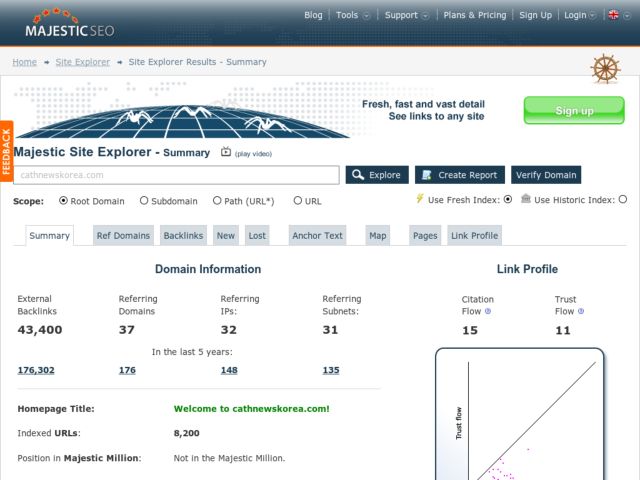Click the 8,200 Indexed URLs value
This screenshot has width=640, height=480.
[187, 433]
